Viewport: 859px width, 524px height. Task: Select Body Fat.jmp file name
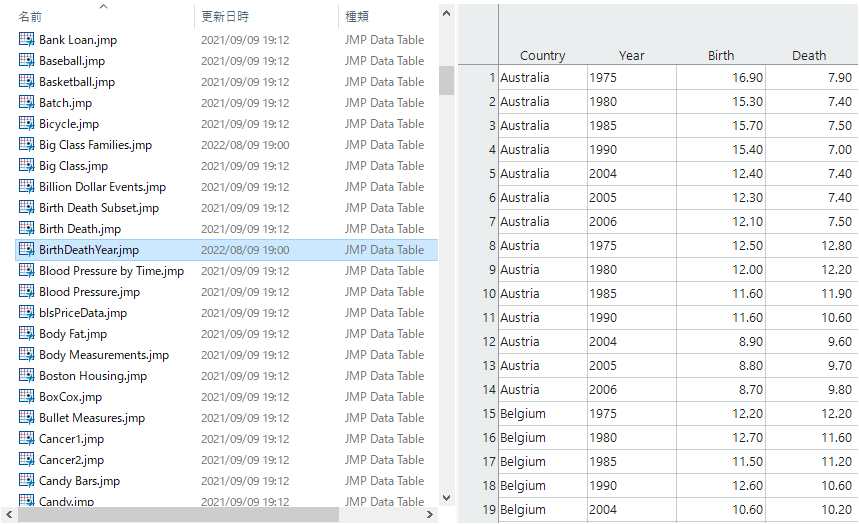pos(73,334)
